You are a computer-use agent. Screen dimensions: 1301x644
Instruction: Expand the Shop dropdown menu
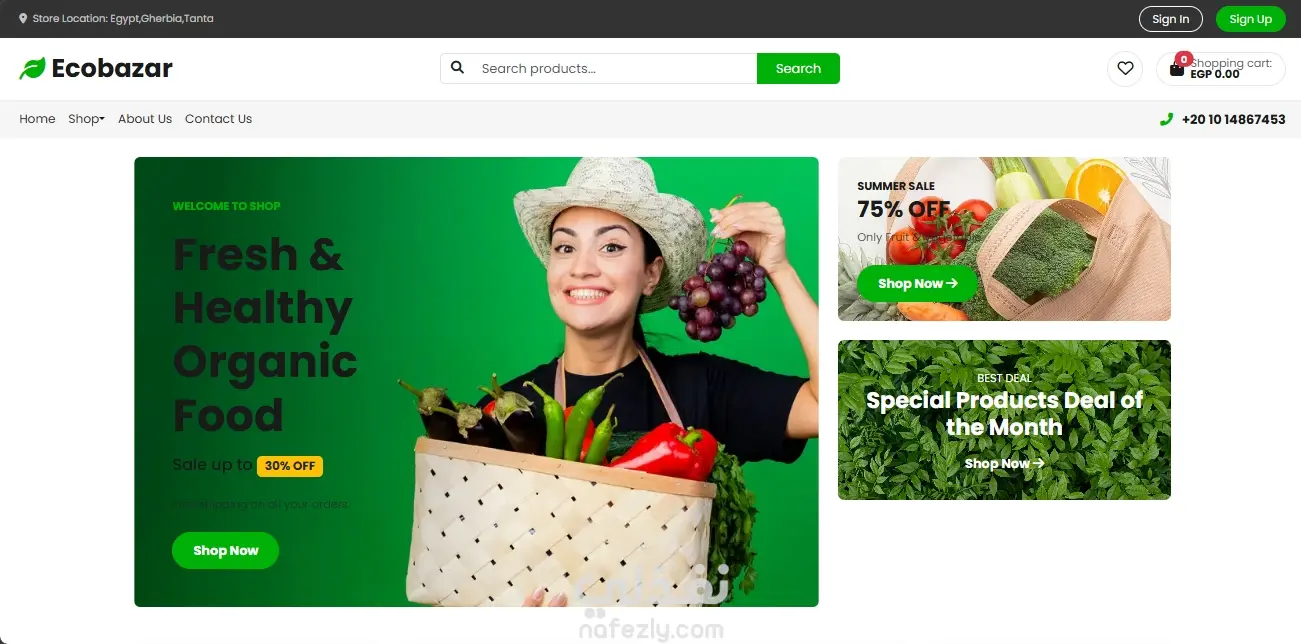click(x=86, y=119)
